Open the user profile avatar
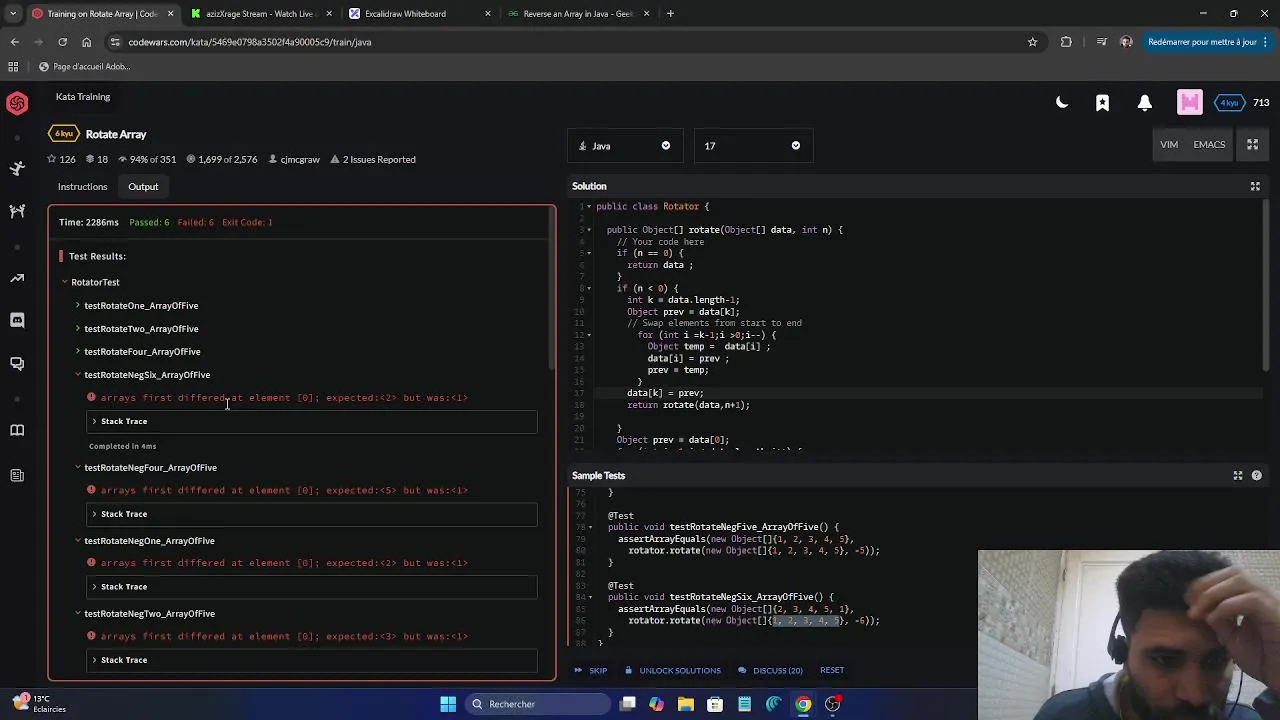 [x=1189, y=102]
